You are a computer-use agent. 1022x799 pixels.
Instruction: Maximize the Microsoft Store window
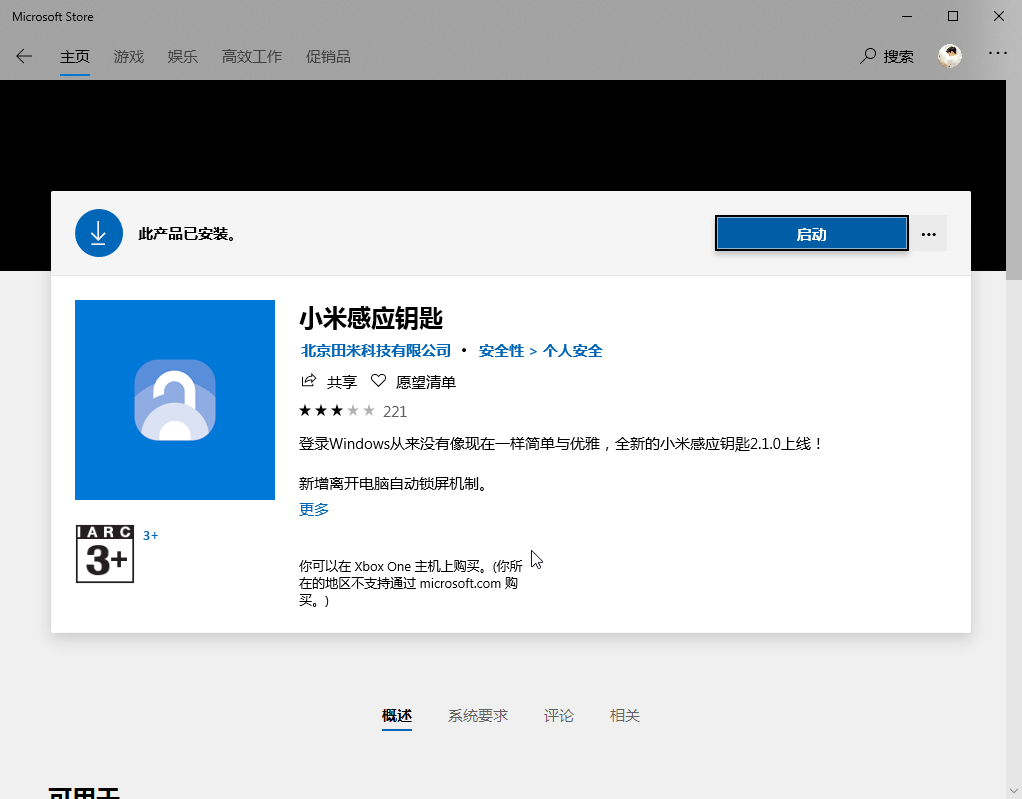[x=953, y=16]
